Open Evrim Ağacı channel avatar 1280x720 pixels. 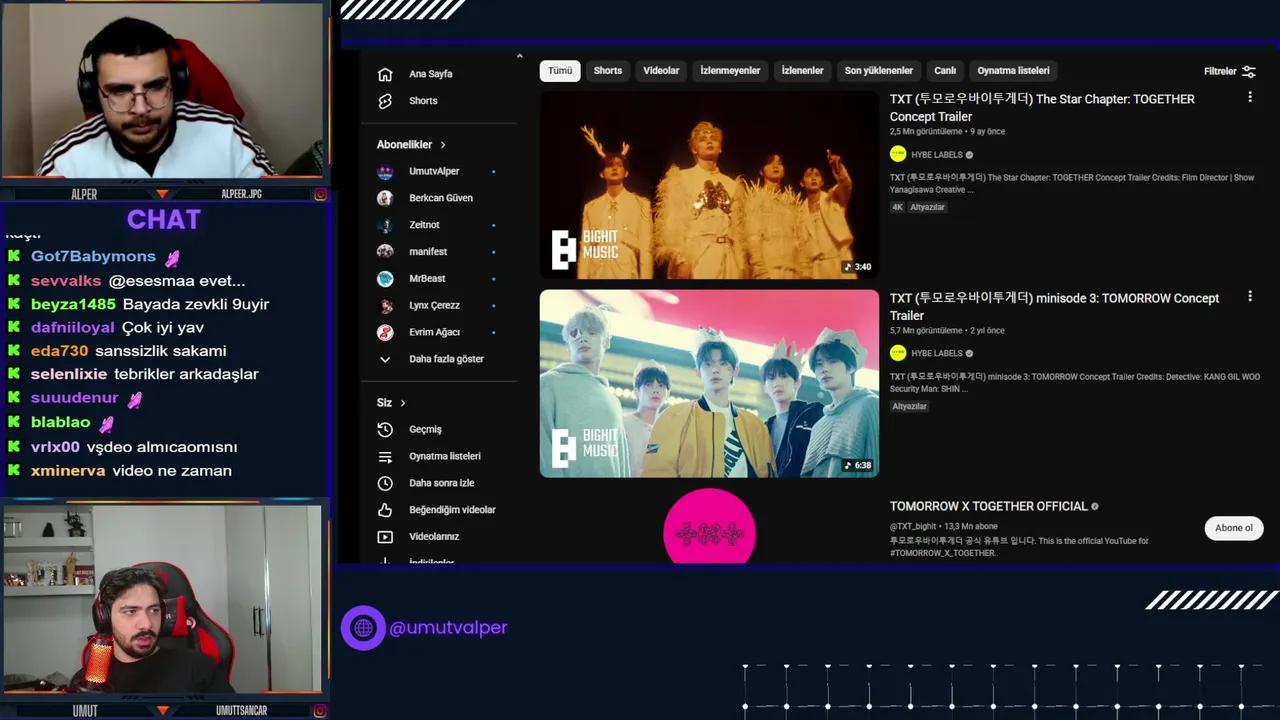pos(385,332)
